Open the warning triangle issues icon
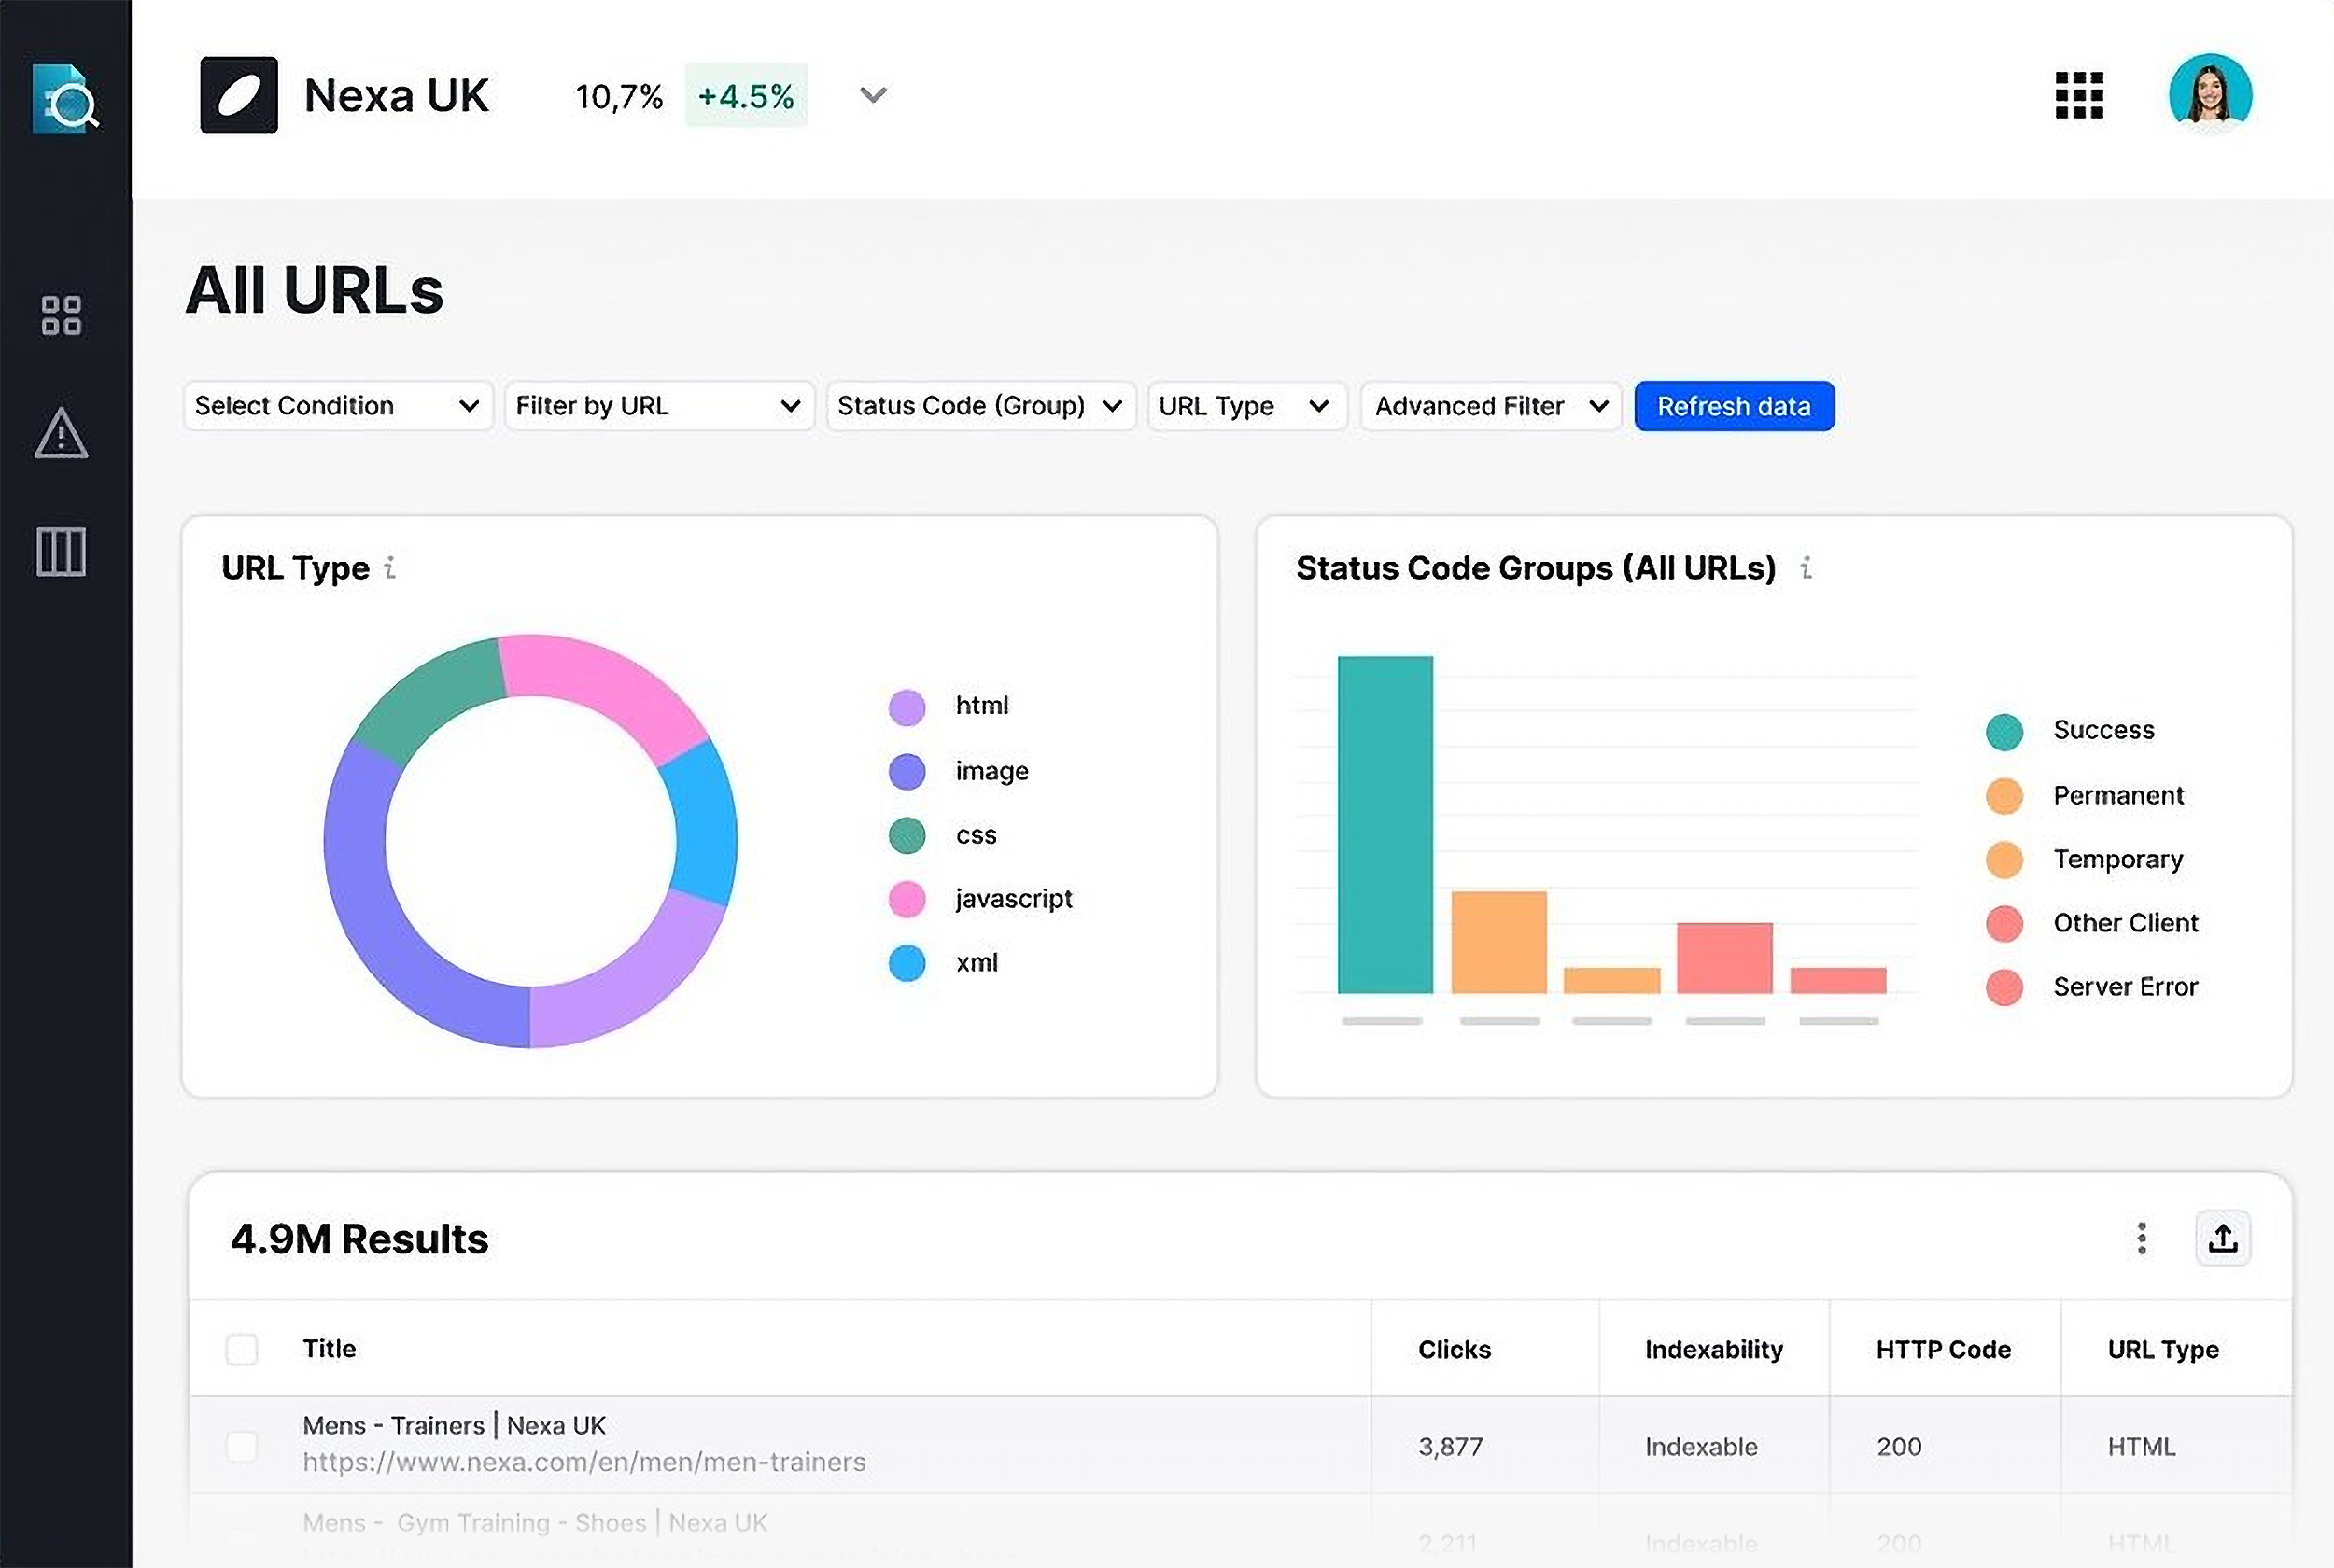2334x1568 pixels. [x=61, y=433]
